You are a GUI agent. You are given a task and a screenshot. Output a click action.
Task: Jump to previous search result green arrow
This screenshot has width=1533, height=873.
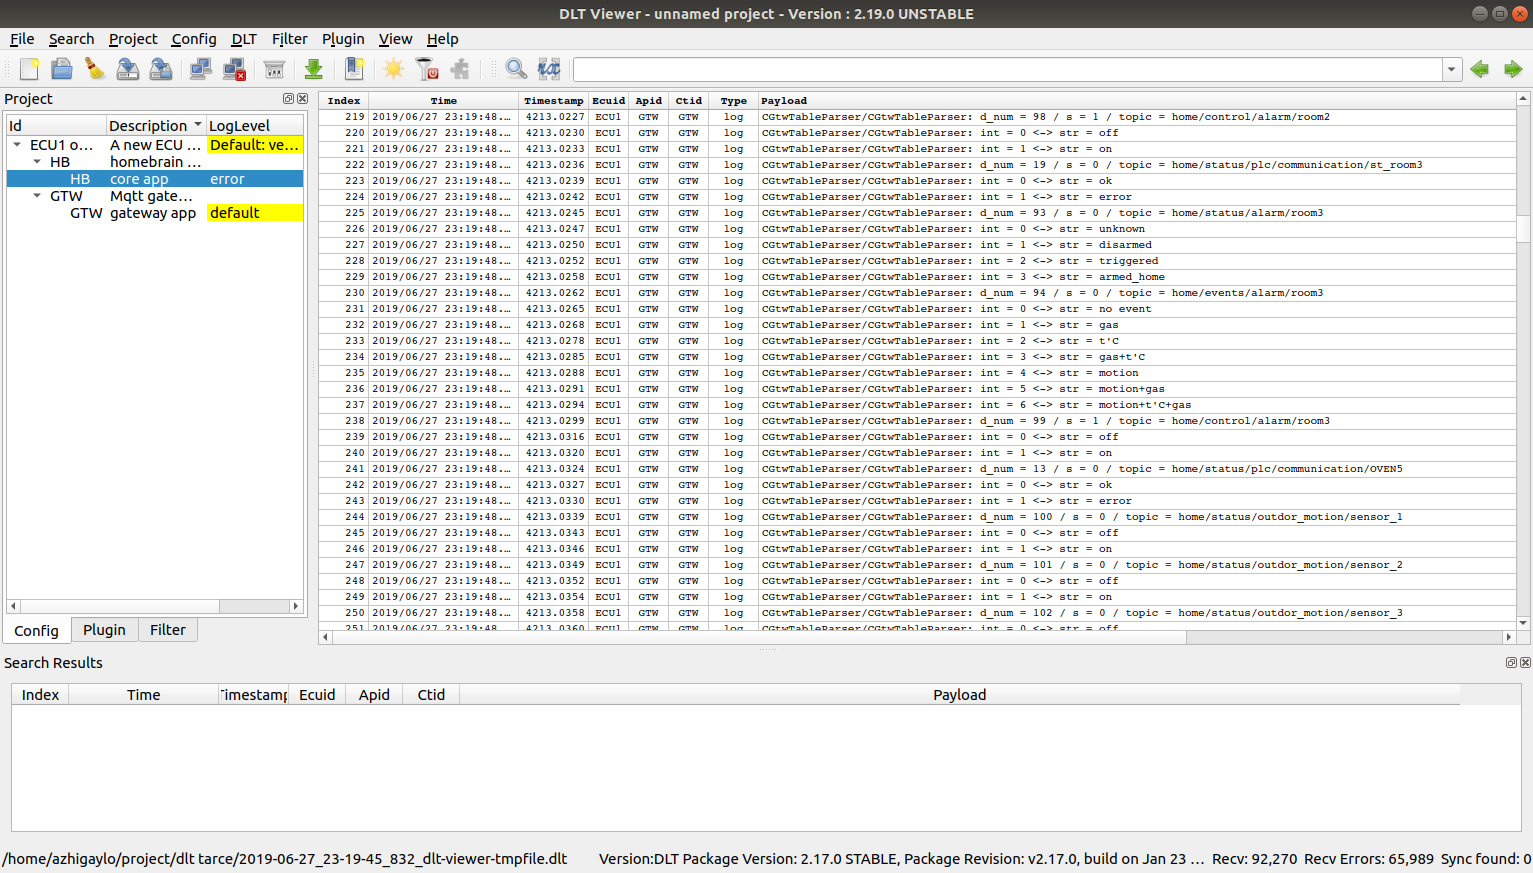click(x=1480, y=69)
